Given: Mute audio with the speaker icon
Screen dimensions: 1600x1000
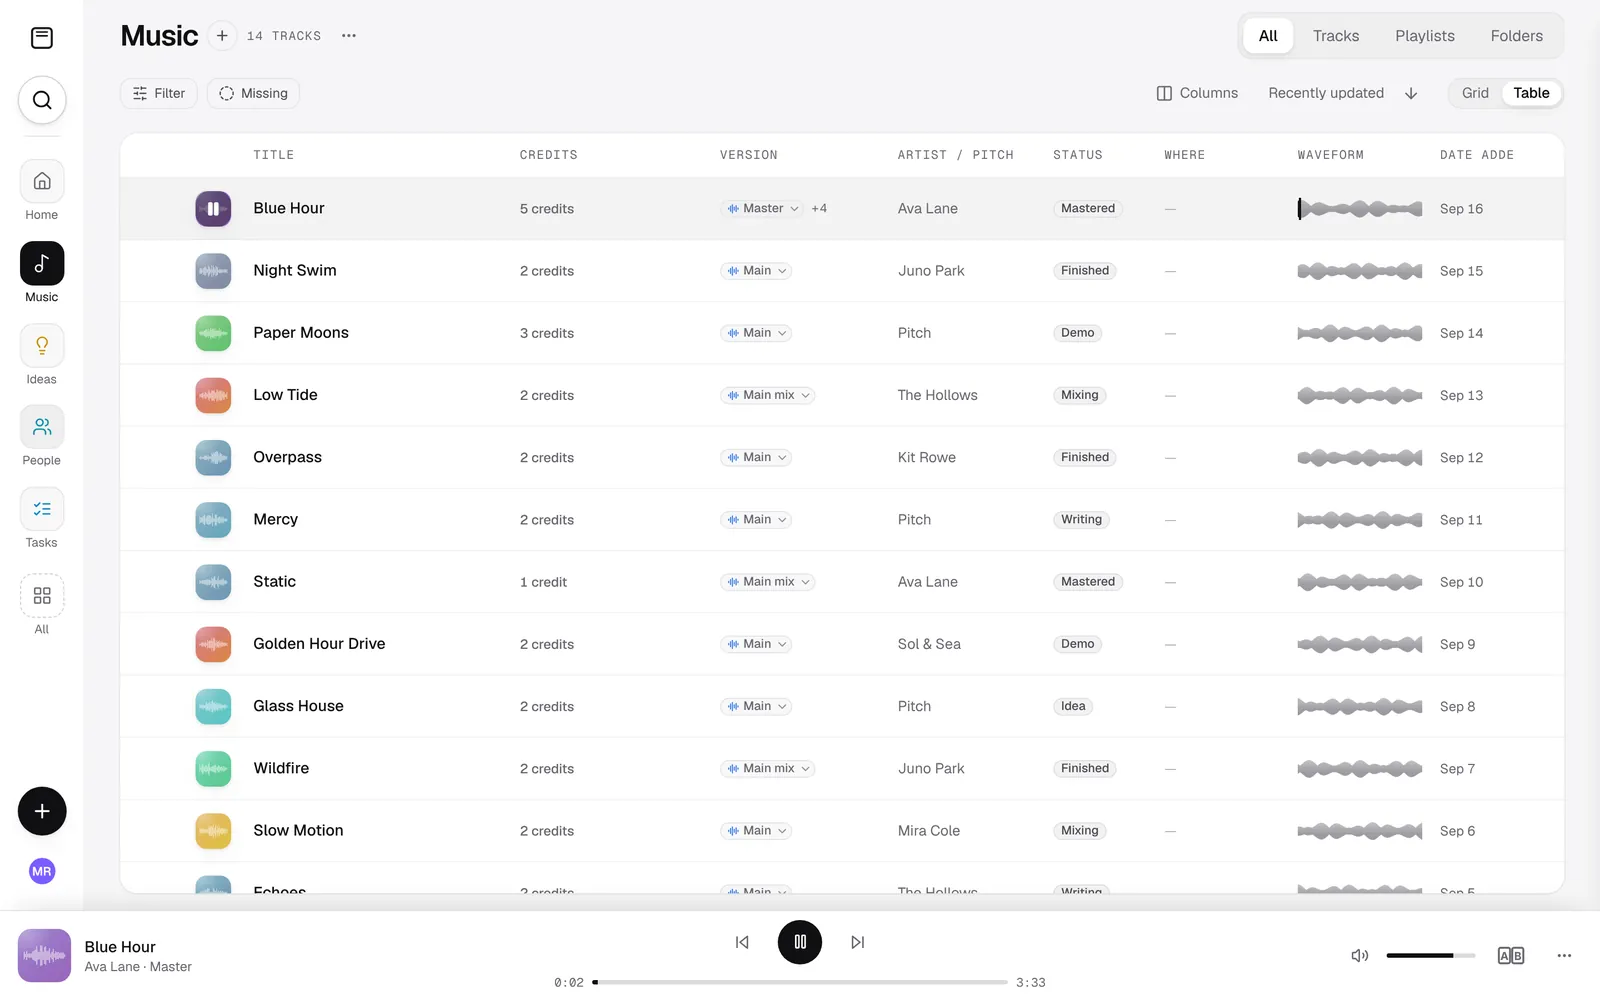Looking at the screenshot, I should pos(1360,956).
